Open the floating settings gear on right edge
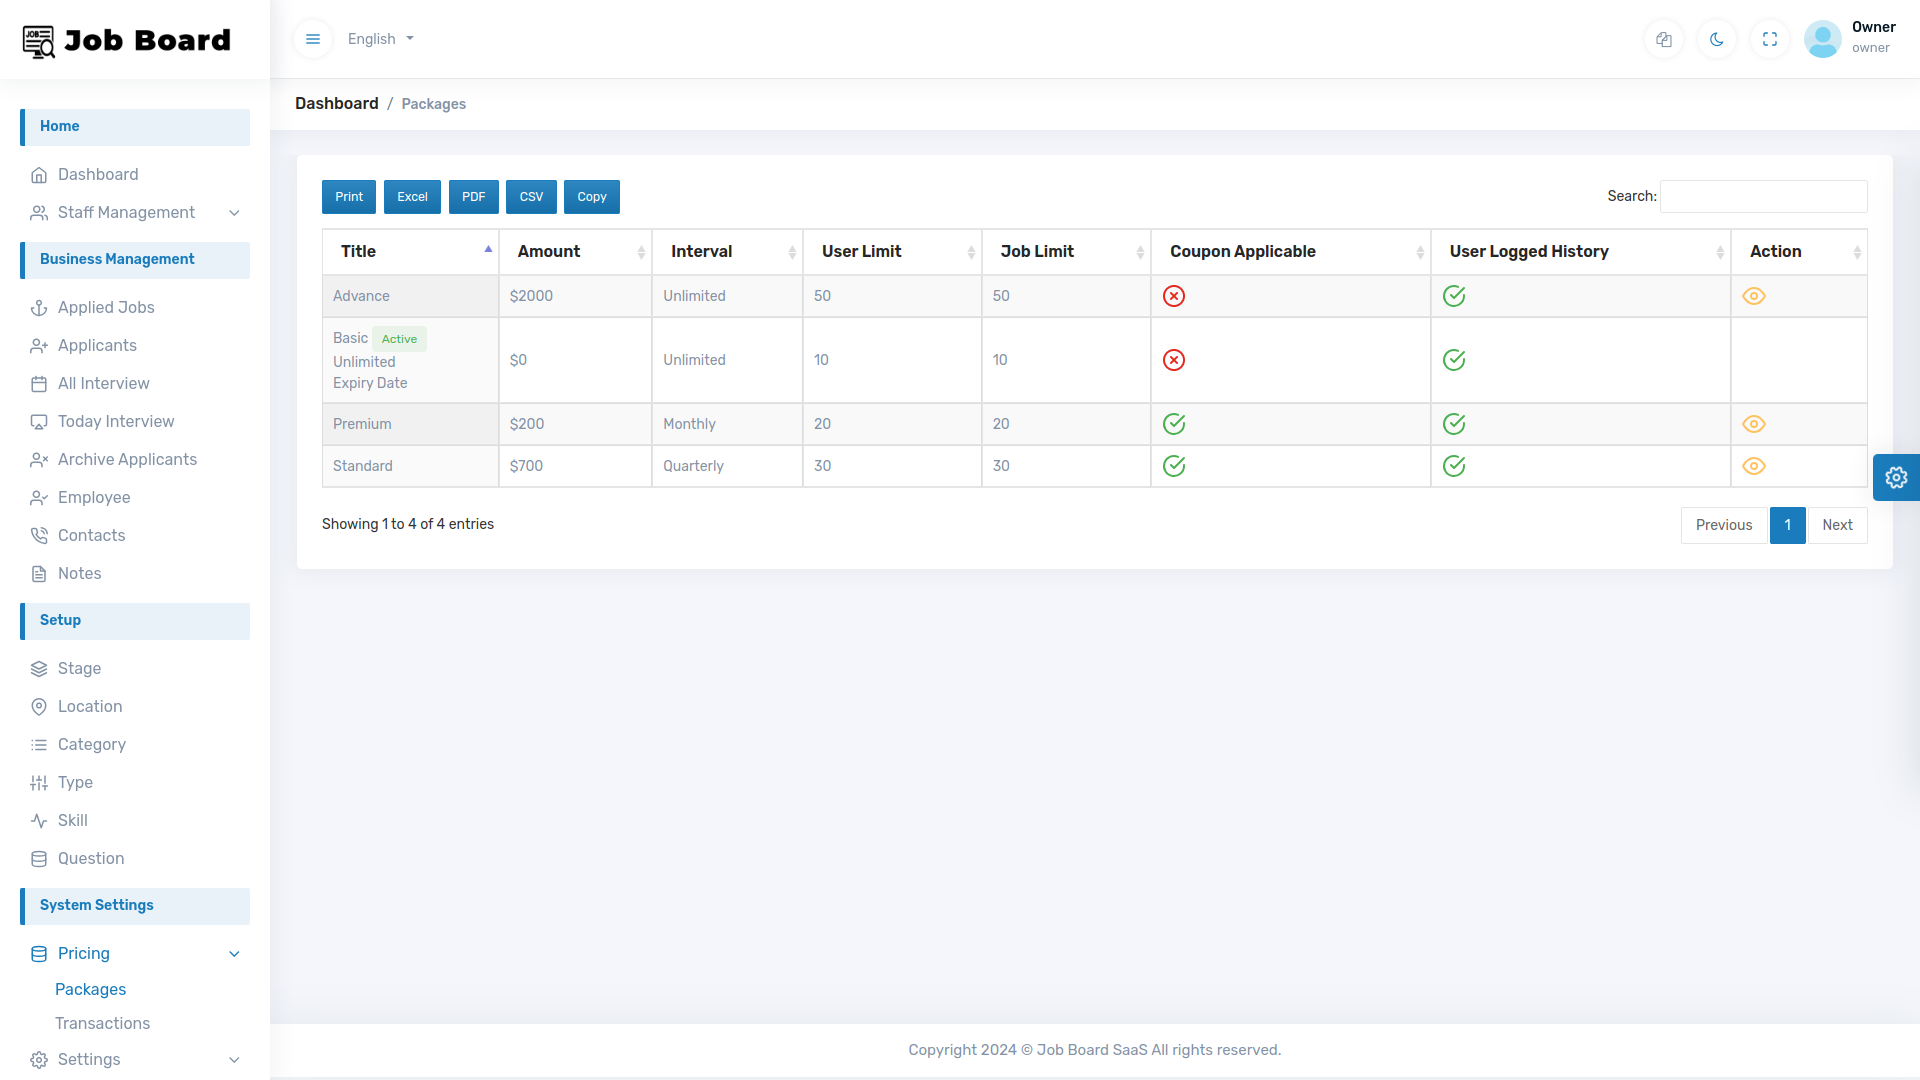 [1896, 477]
